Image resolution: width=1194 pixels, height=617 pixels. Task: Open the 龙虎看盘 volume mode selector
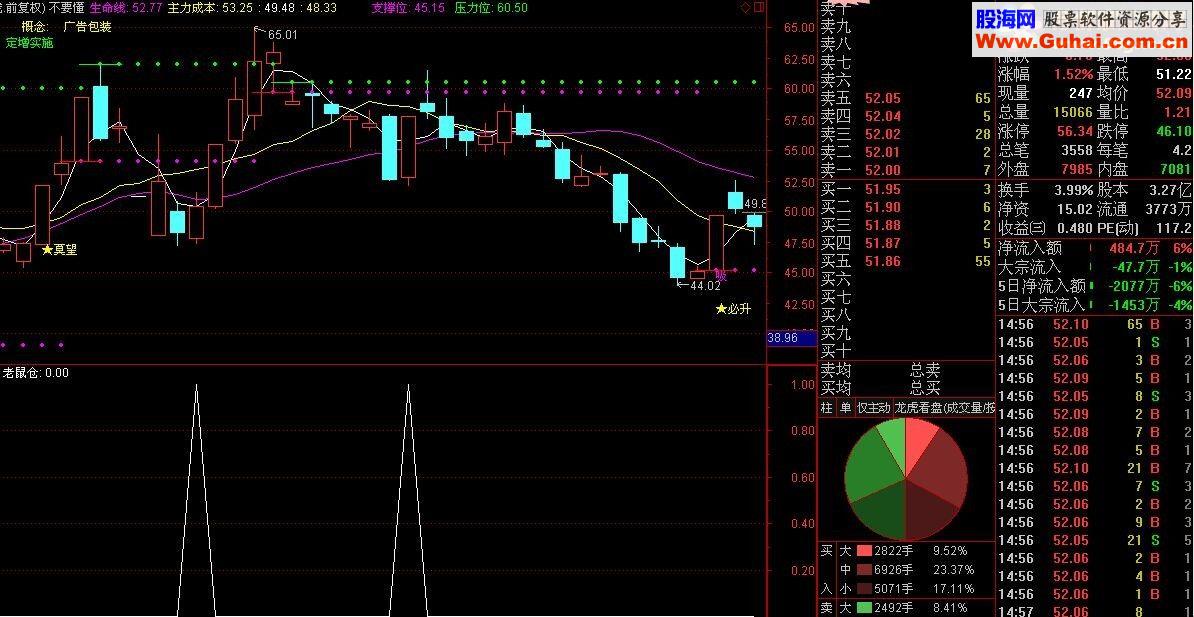pyautogui.click(x=944, y=408)
